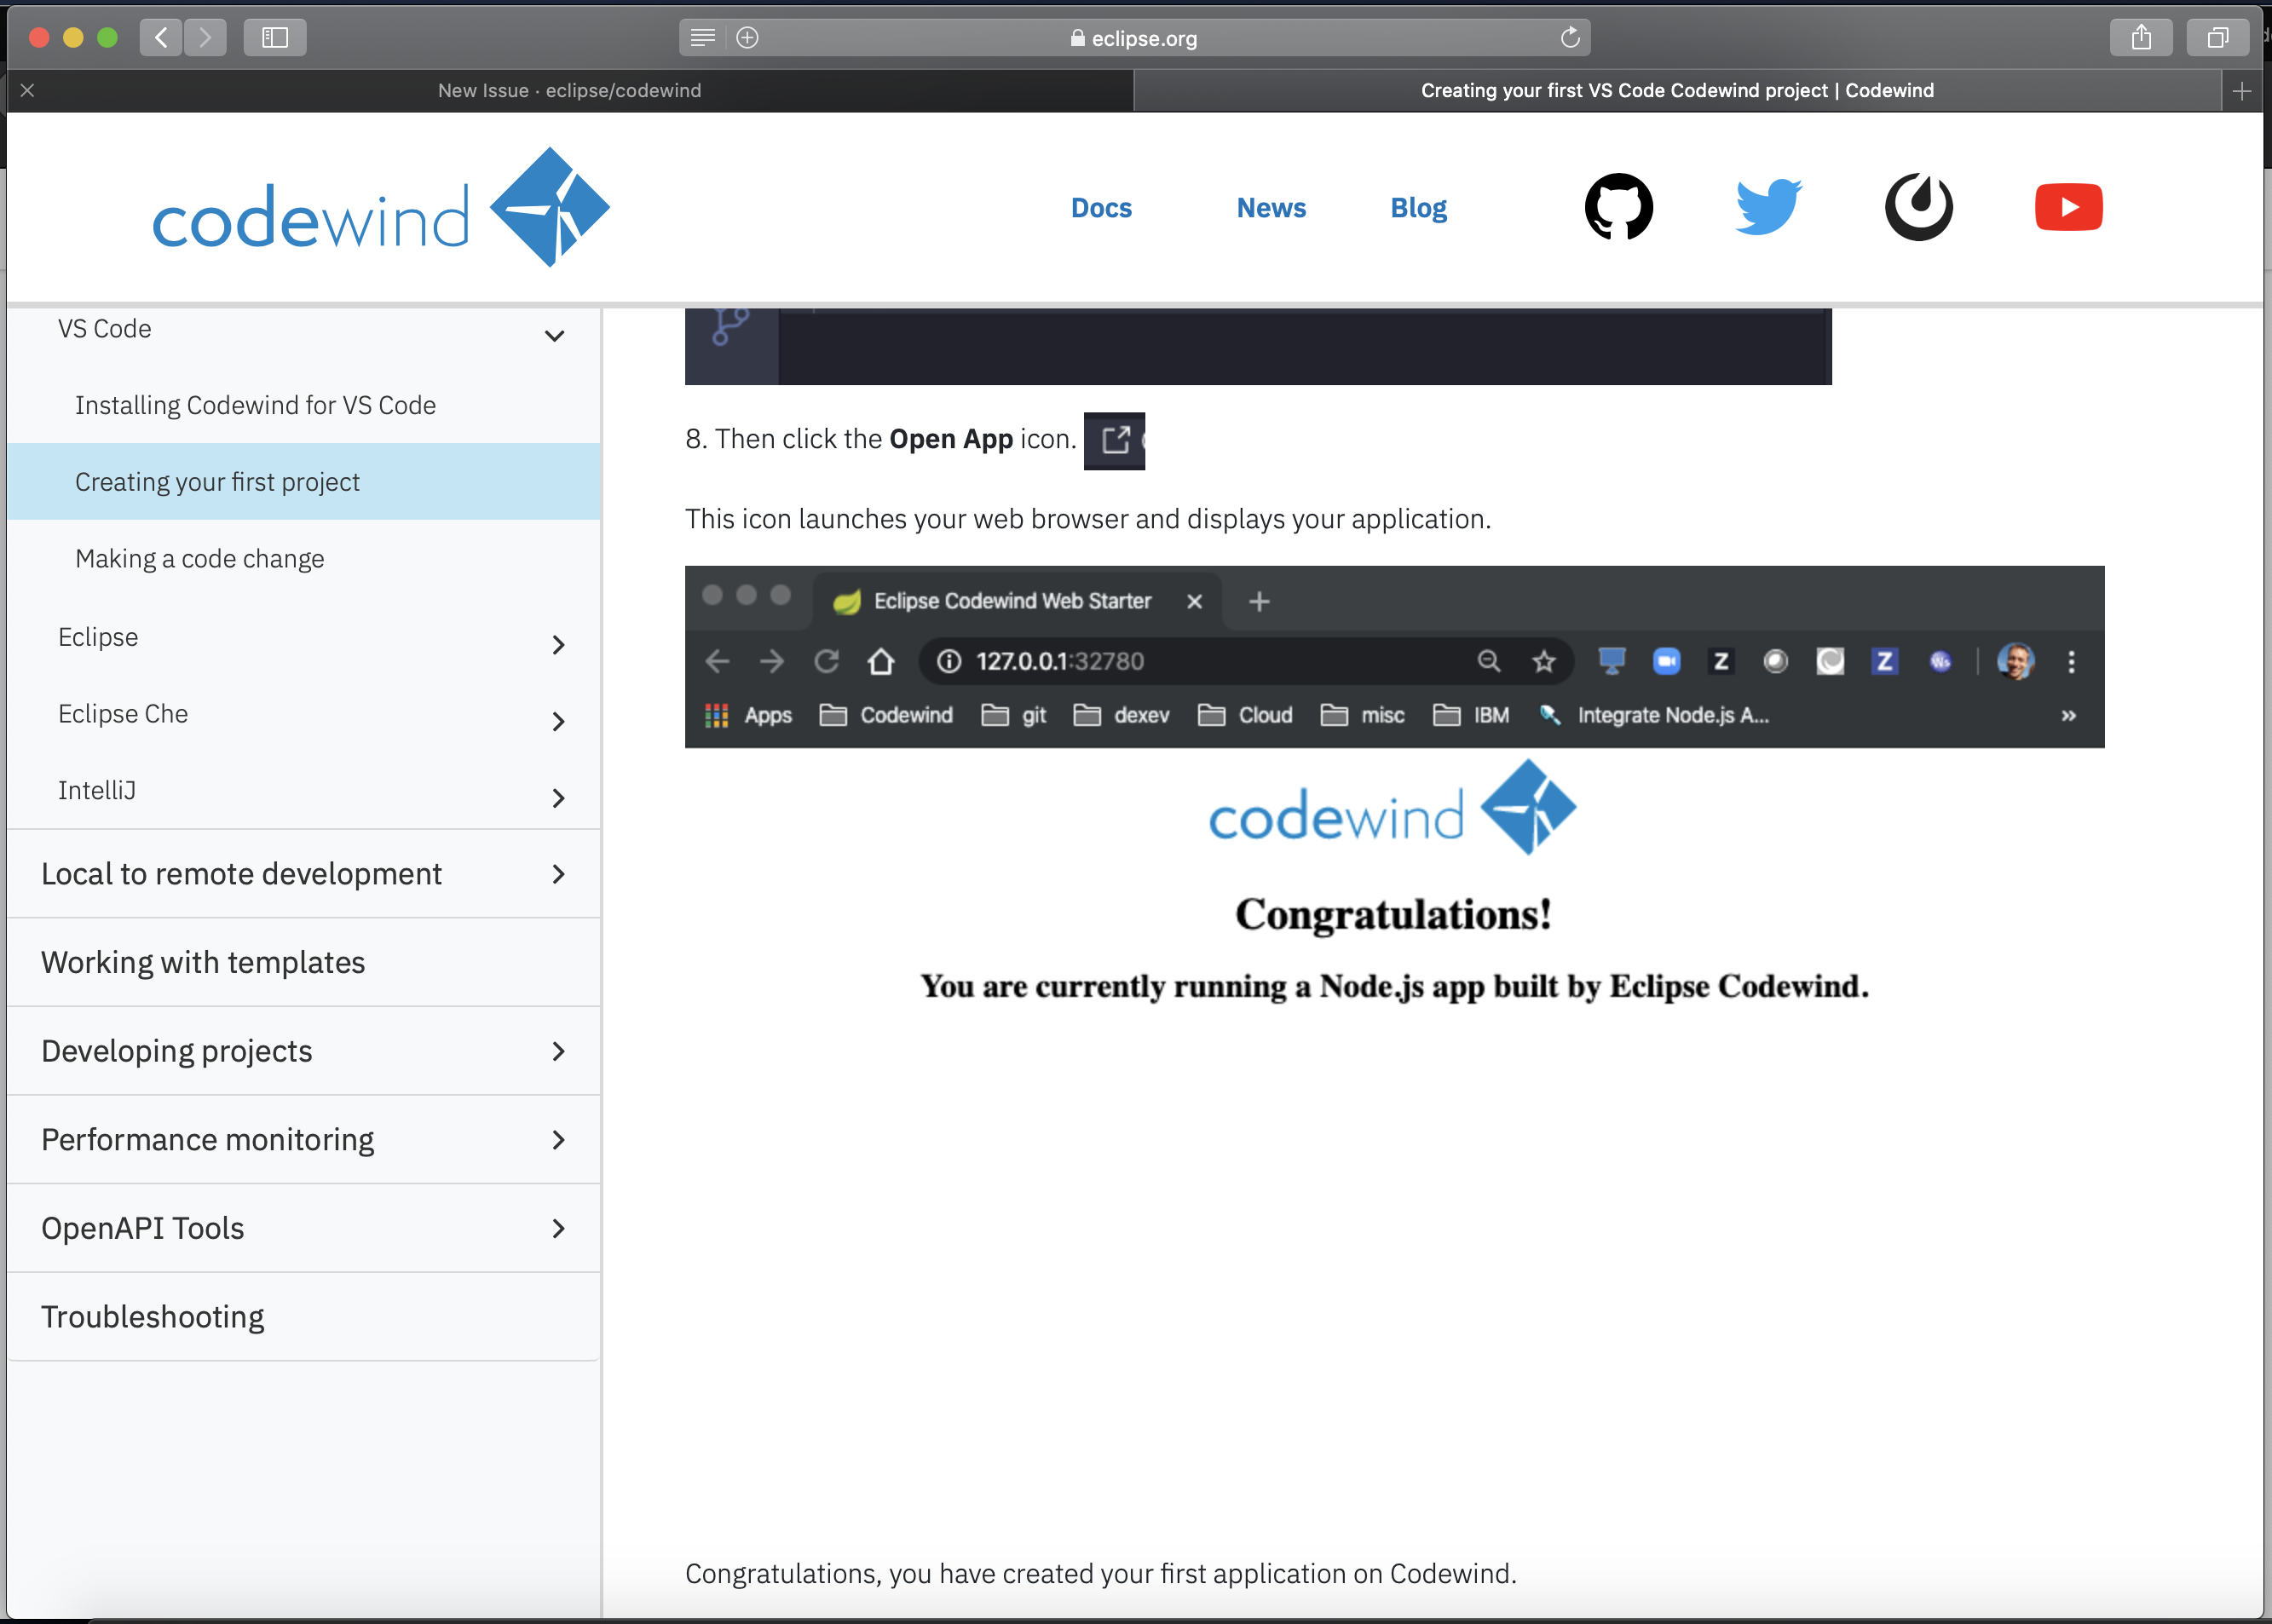Viewport: 2272px width, 1624px height.
Task: Click the Twitter bird icon
Action: [1768, 207]
